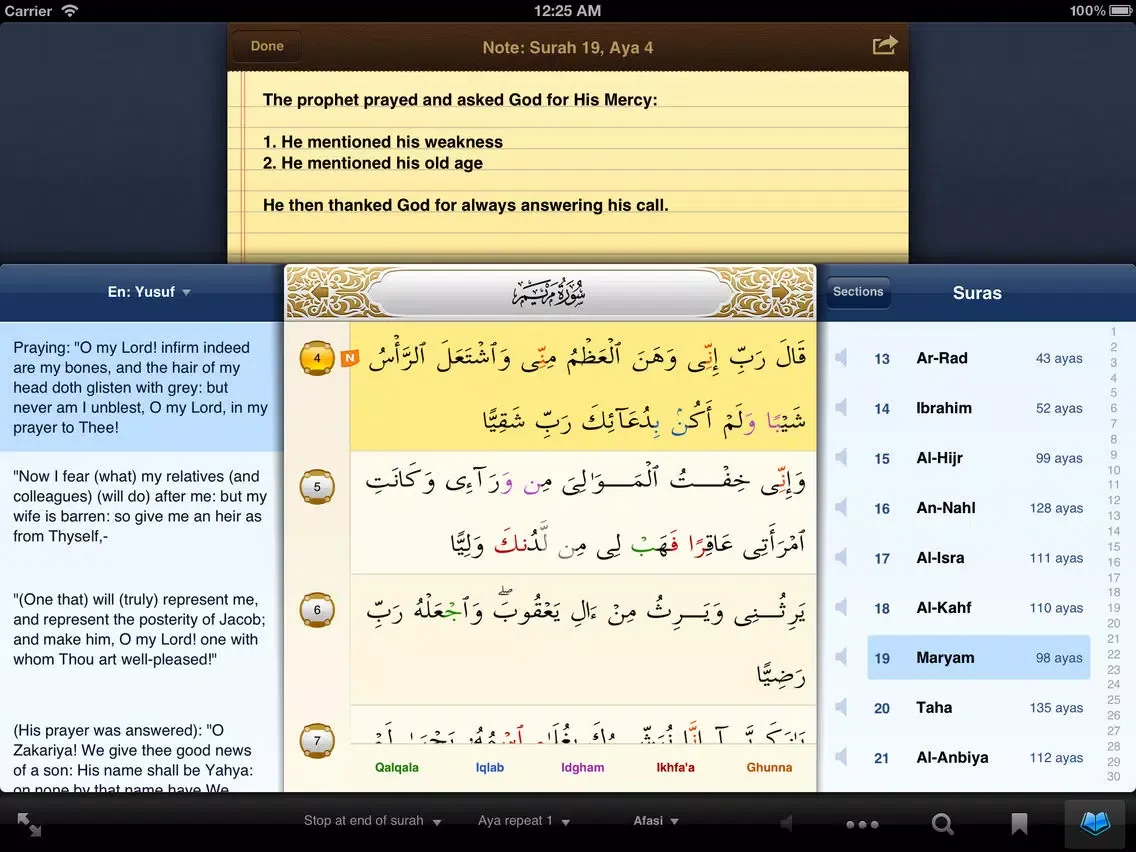
Task: Select surah 14 Ibrahim
Action: 978,408
